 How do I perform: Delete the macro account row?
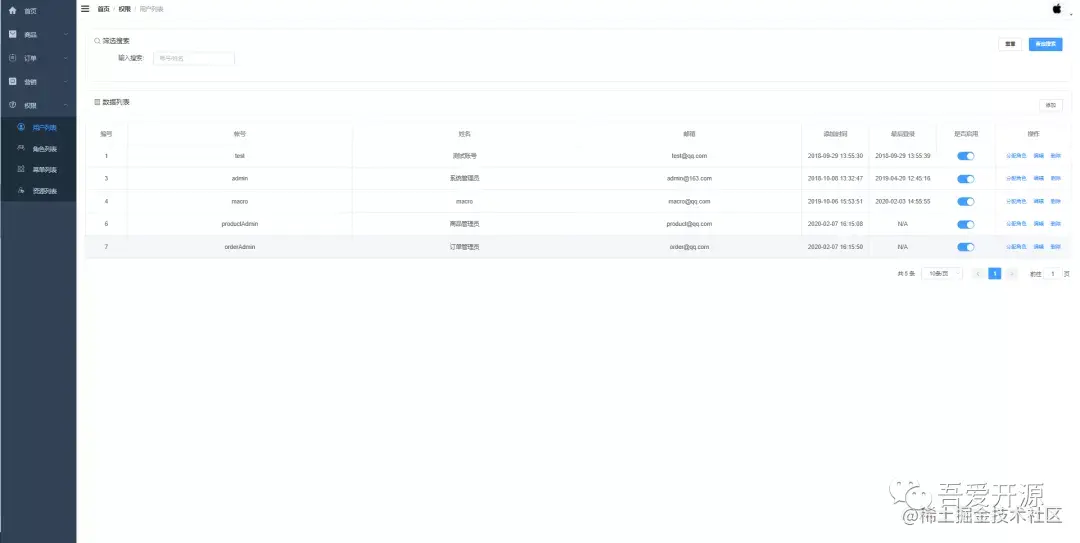pyautogui.click(x=1056, y=201)
